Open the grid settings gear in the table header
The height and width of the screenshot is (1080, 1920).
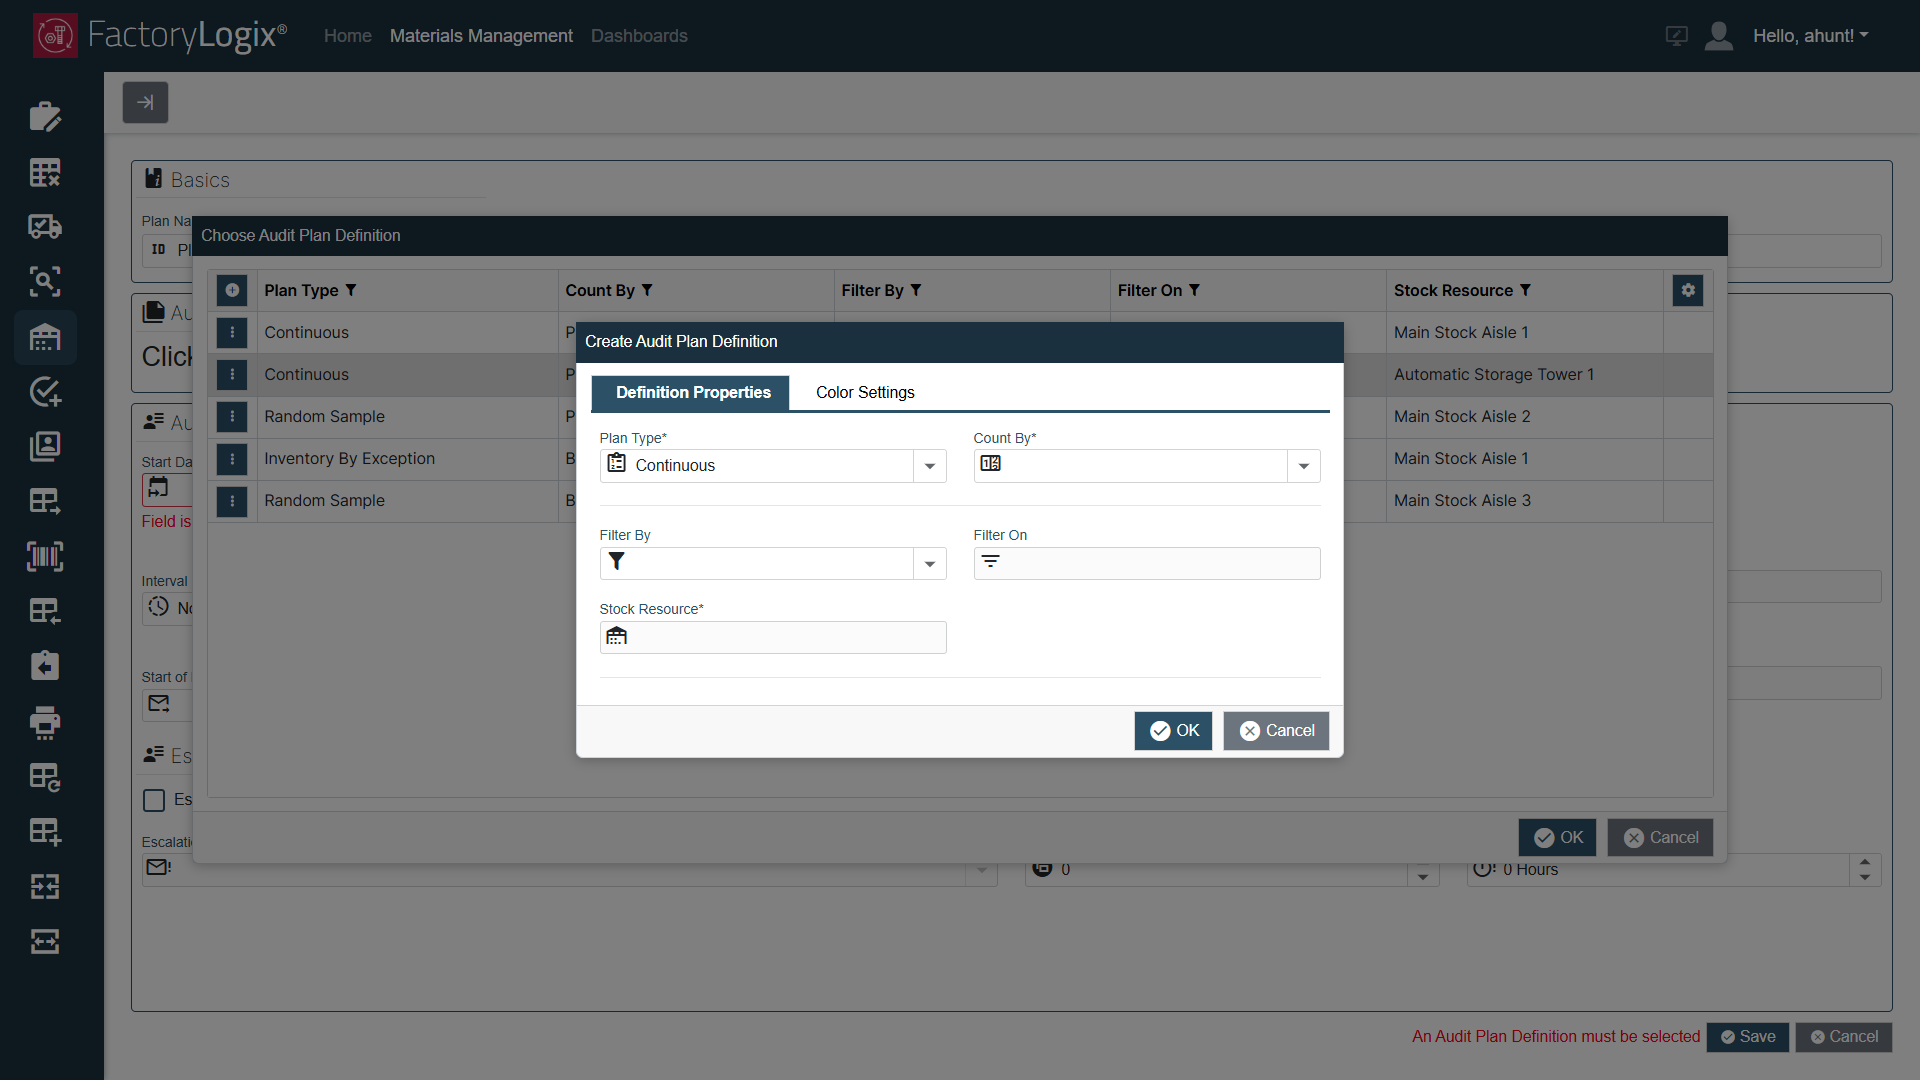tap(1687, 290)
